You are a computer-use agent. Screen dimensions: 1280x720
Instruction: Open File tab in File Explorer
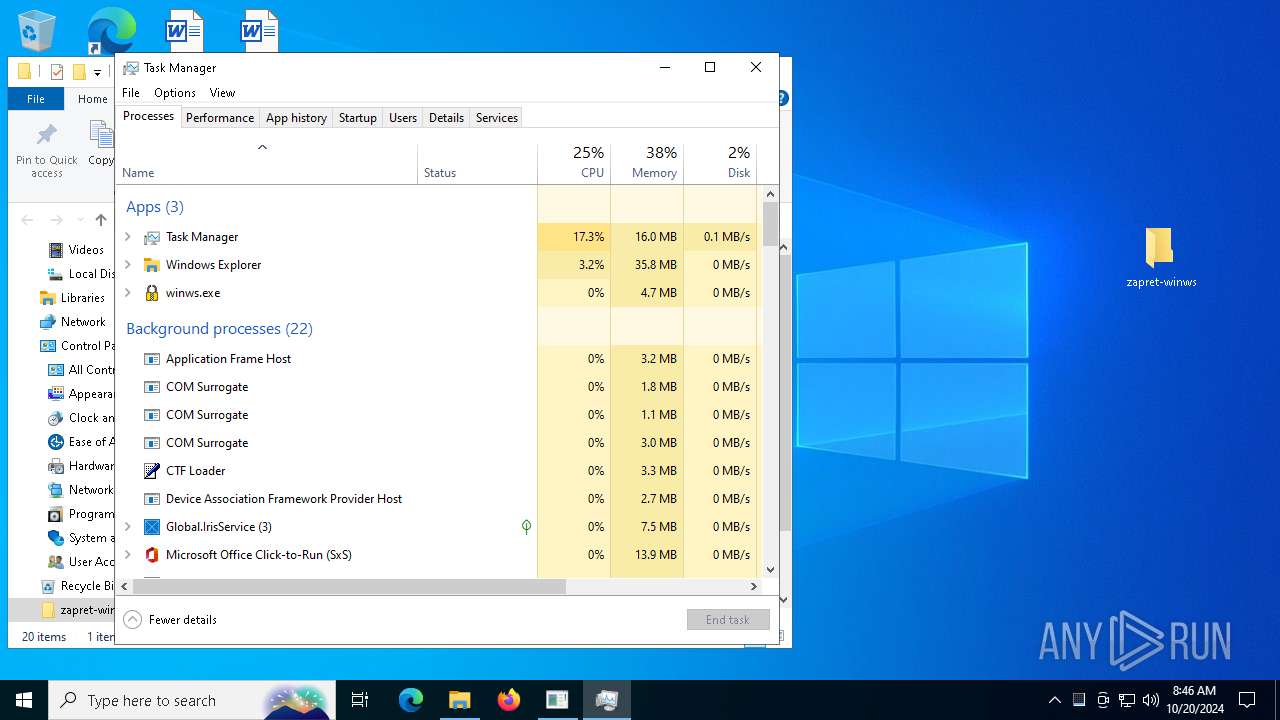[x=35, y=99]
